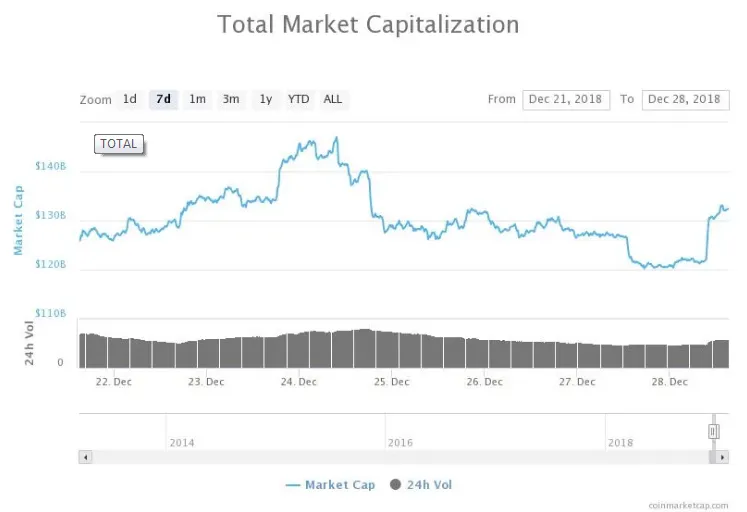Switch chart zoom to 3m

point(231,99)
